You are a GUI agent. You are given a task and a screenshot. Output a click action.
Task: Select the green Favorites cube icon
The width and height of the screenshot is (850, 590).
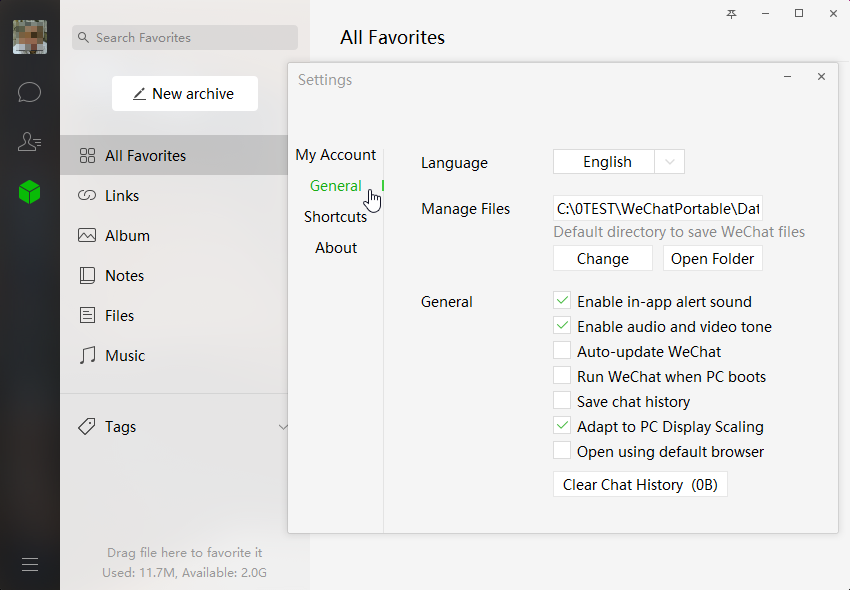(29, 192)
